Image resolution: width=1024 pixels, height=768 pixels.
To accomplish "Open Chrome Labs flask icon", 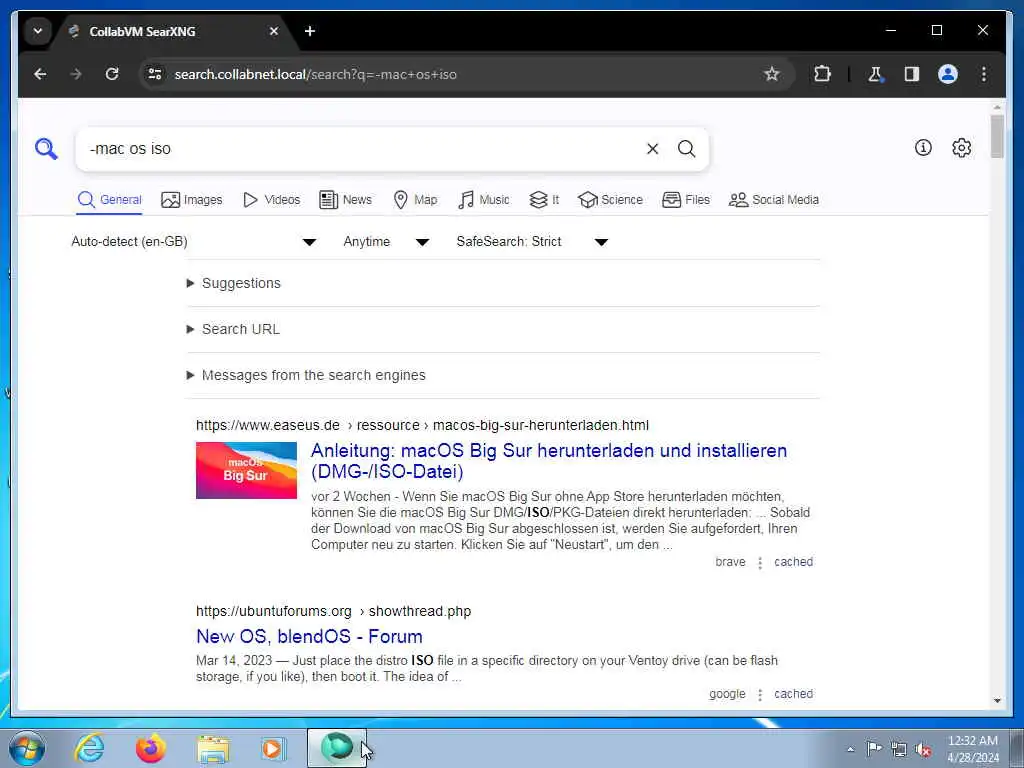I will pyautogui.click(x=875, y=74).
